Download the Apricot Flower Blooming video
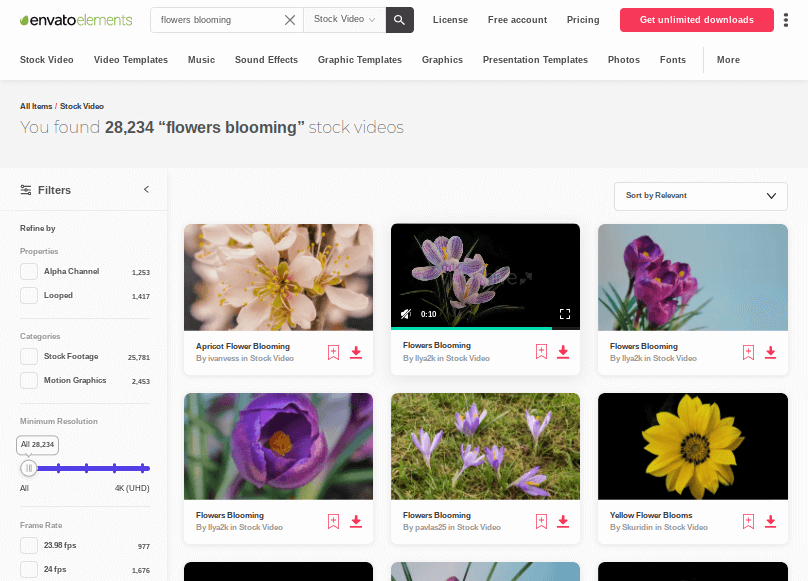Viewport: 808px width, 581px height. [x=356, y=353]
